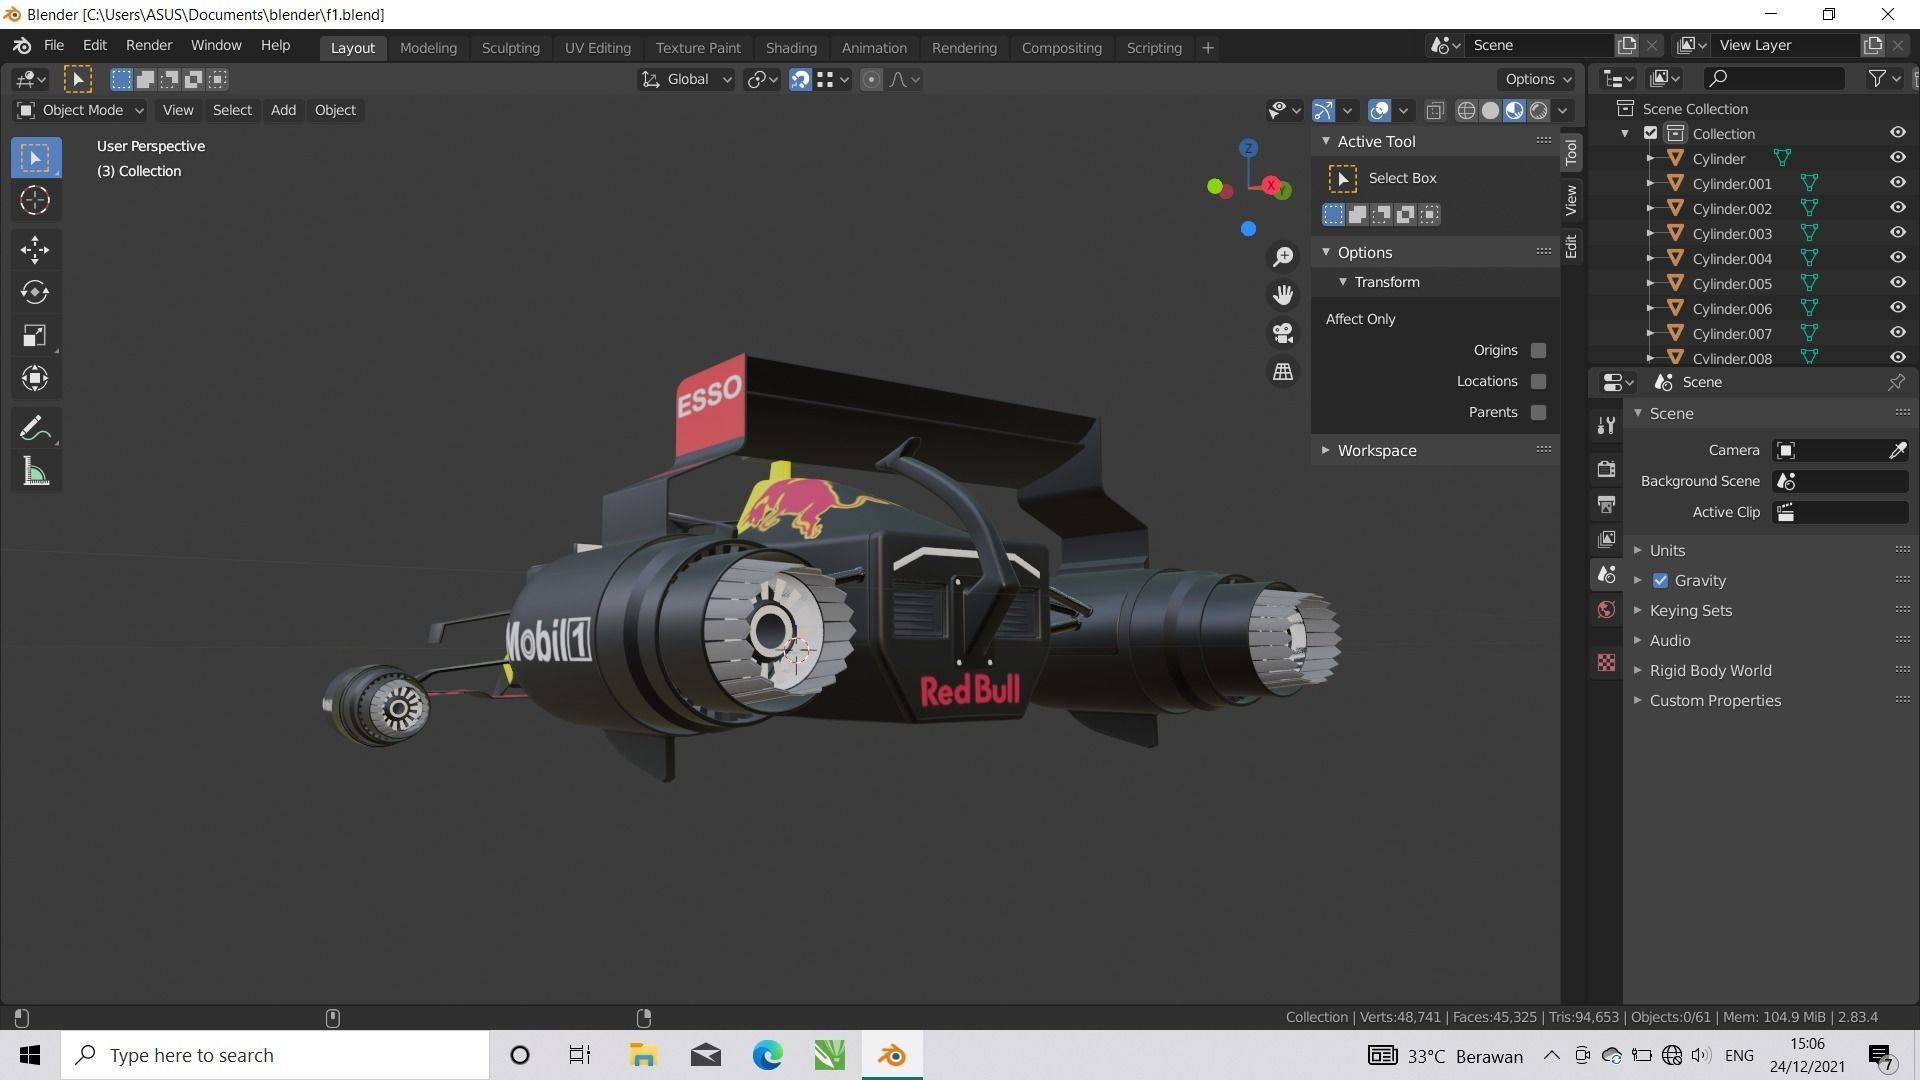The width and height of the screenshot is (1920, 1080).
Task: Select rendered viewport shading
Action: click(x=1538, y=111)
